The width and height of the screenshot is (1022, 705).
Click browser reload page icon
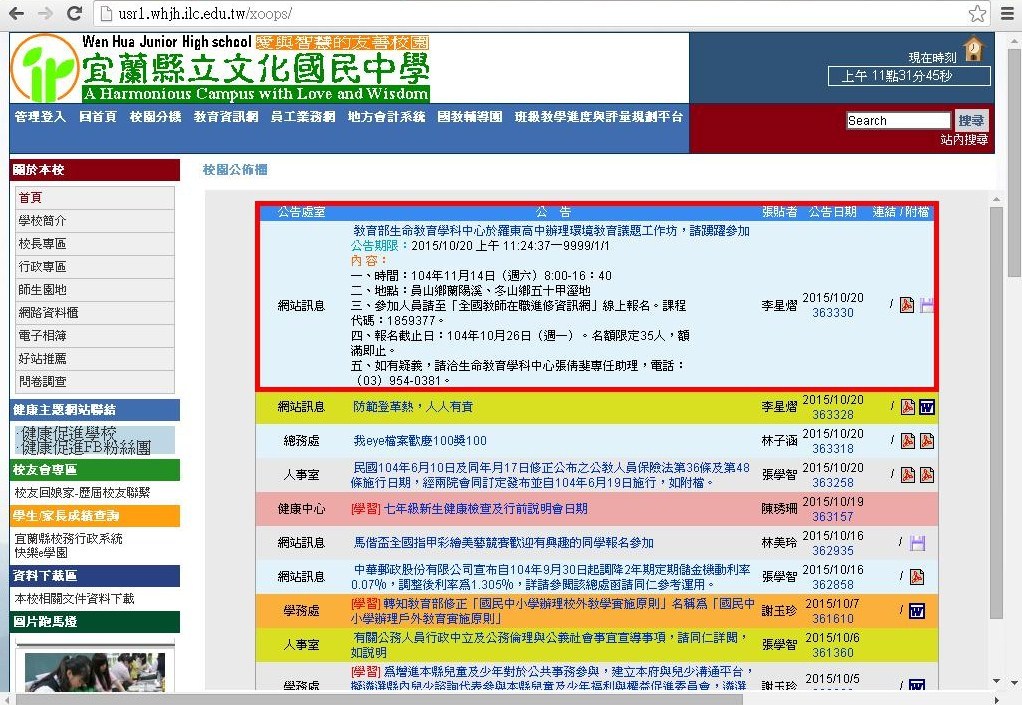(x=74, y=14)
